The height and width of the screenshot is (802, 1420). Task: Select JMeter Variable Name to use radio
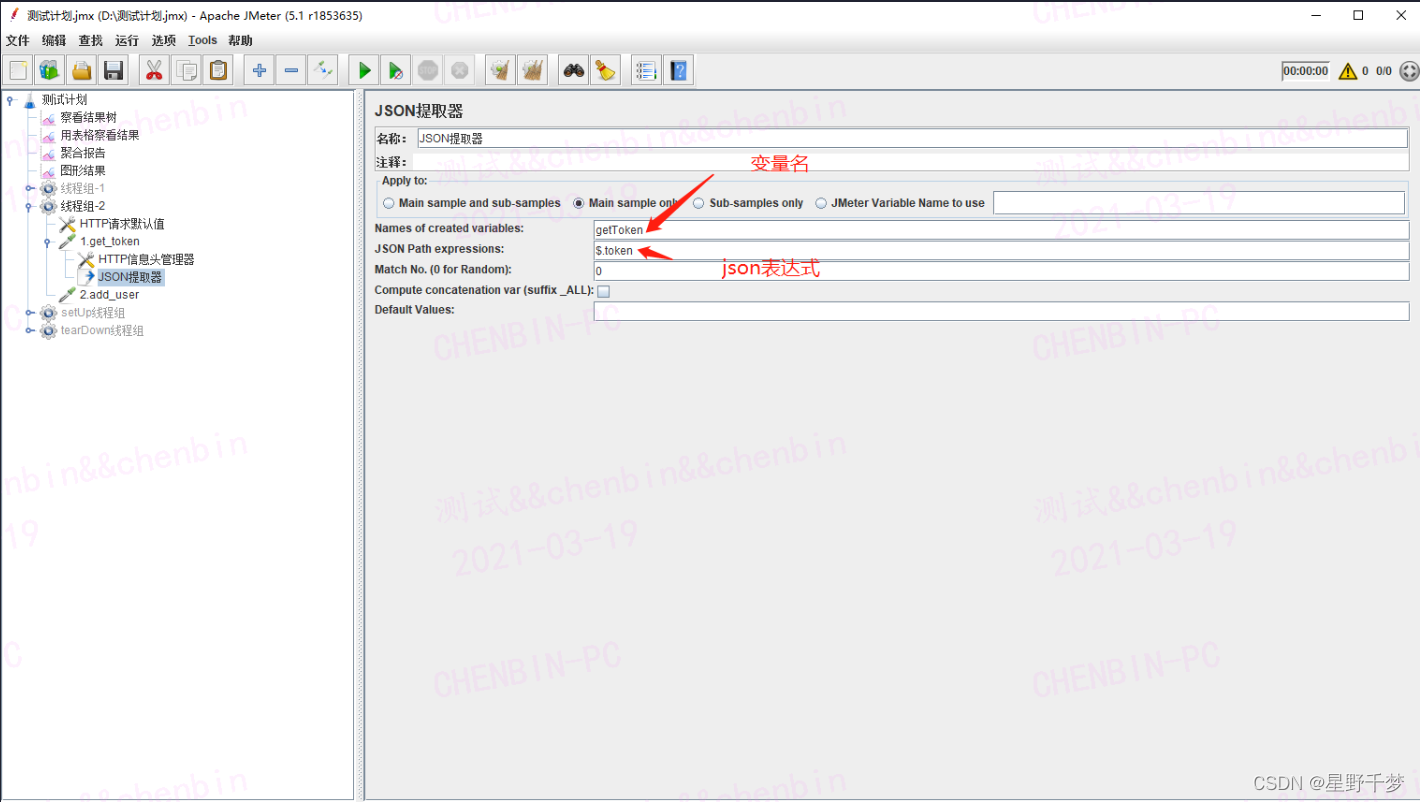click(821, 203)
